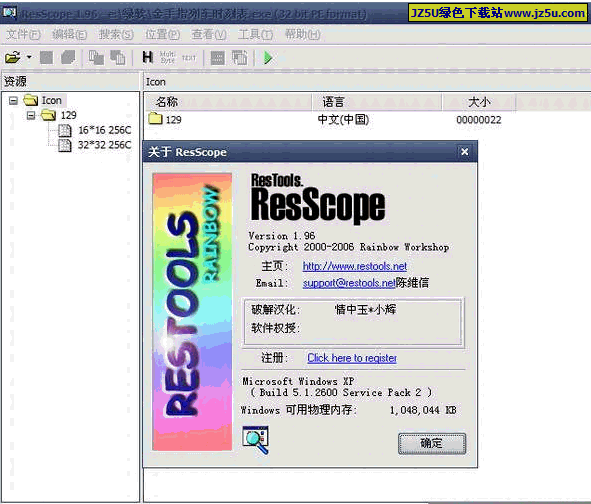Click the ResScope title bar app icon
The image size is (591, 504).
click(9, 12)
